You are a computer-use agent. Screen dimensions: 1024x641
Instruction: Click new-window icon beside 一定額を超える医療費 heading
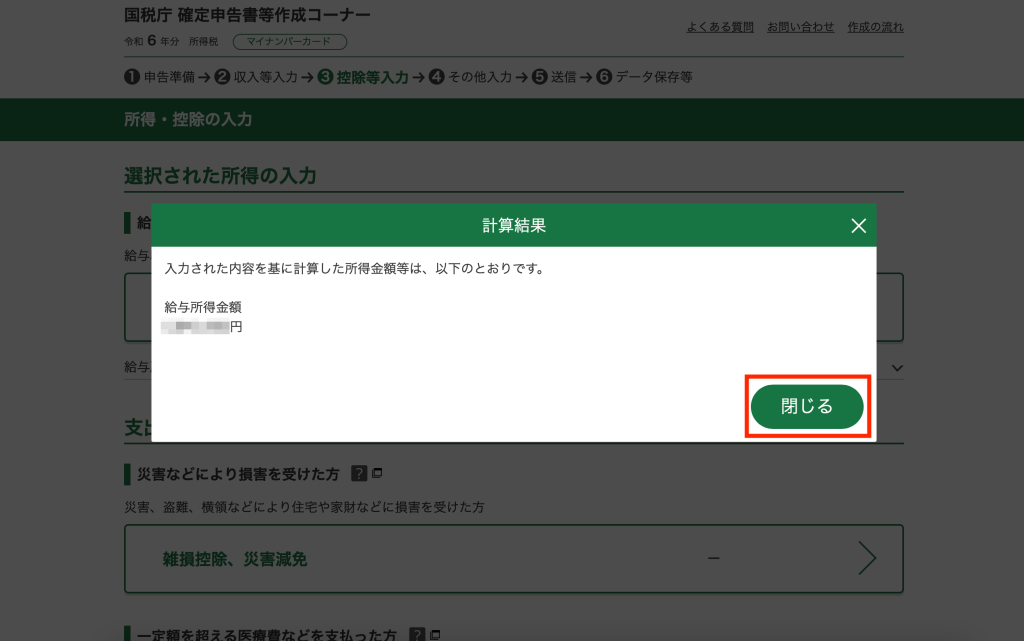tap(435, 635)
